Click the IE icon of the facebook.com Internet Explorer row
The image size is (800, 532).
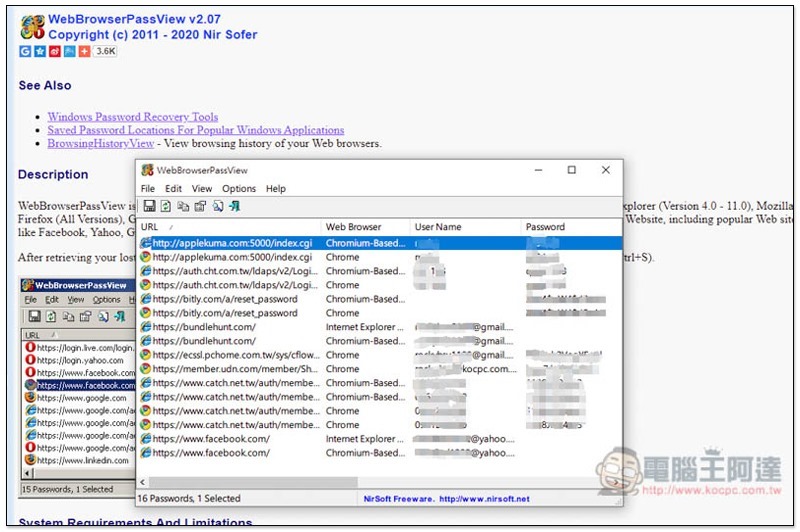tap(146, 439)
